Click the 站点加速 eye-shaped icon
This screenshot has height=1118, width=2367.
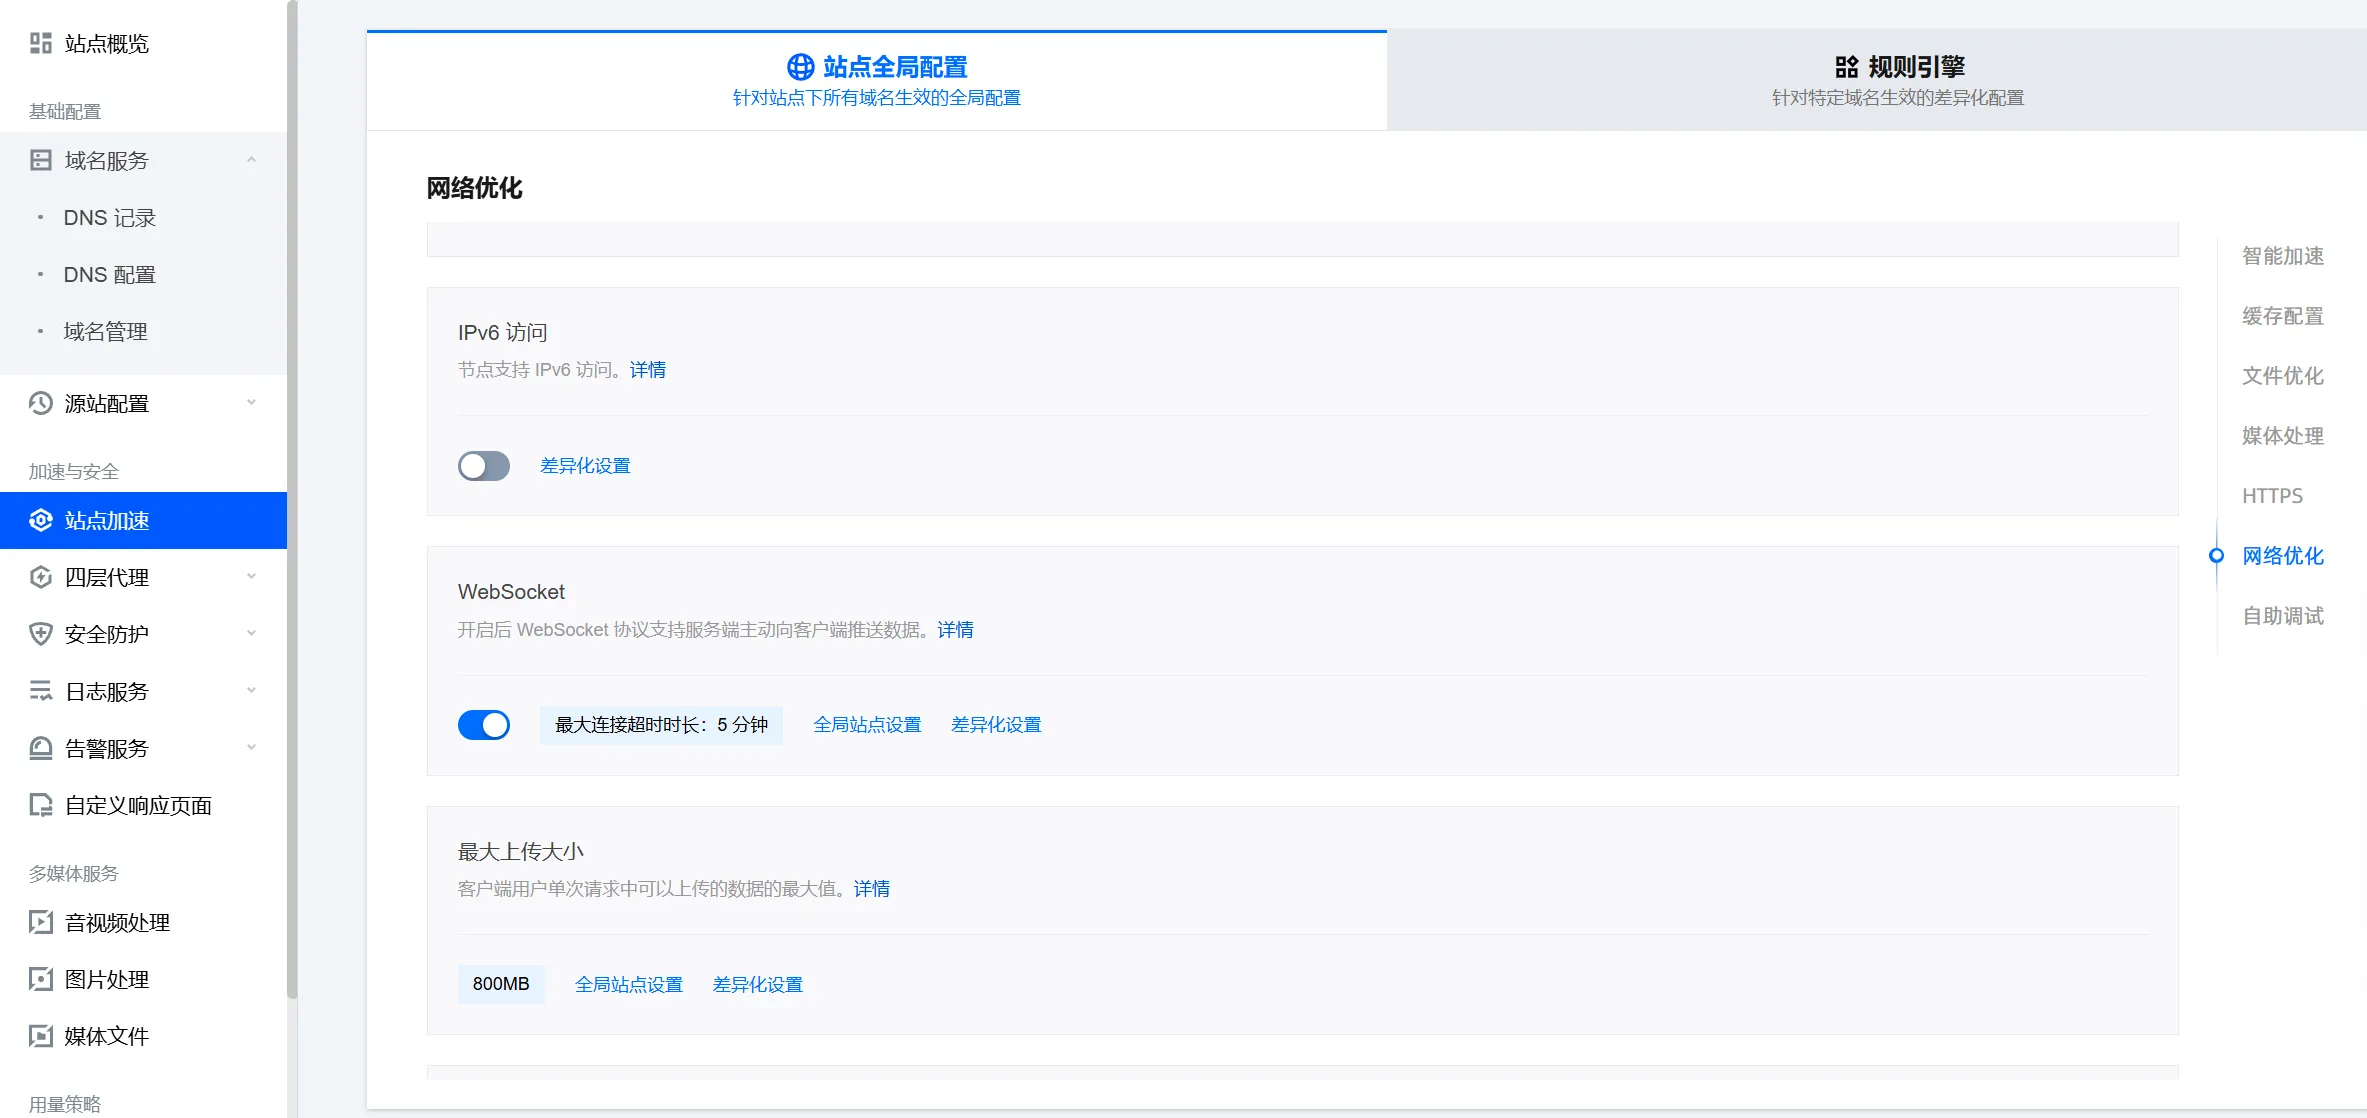(40, 520)
